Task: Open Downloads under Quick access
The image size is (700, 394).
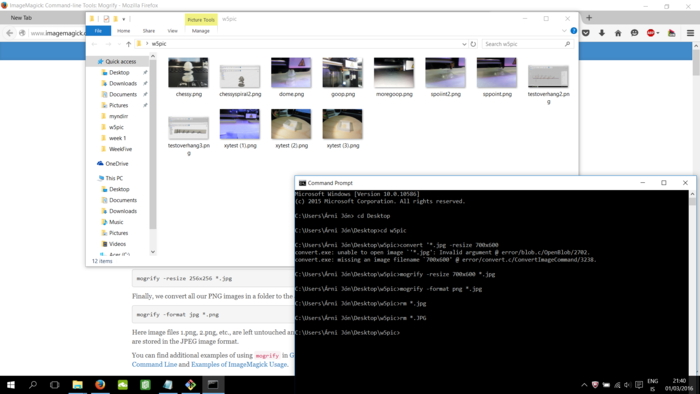Action: tap(123, 83)
